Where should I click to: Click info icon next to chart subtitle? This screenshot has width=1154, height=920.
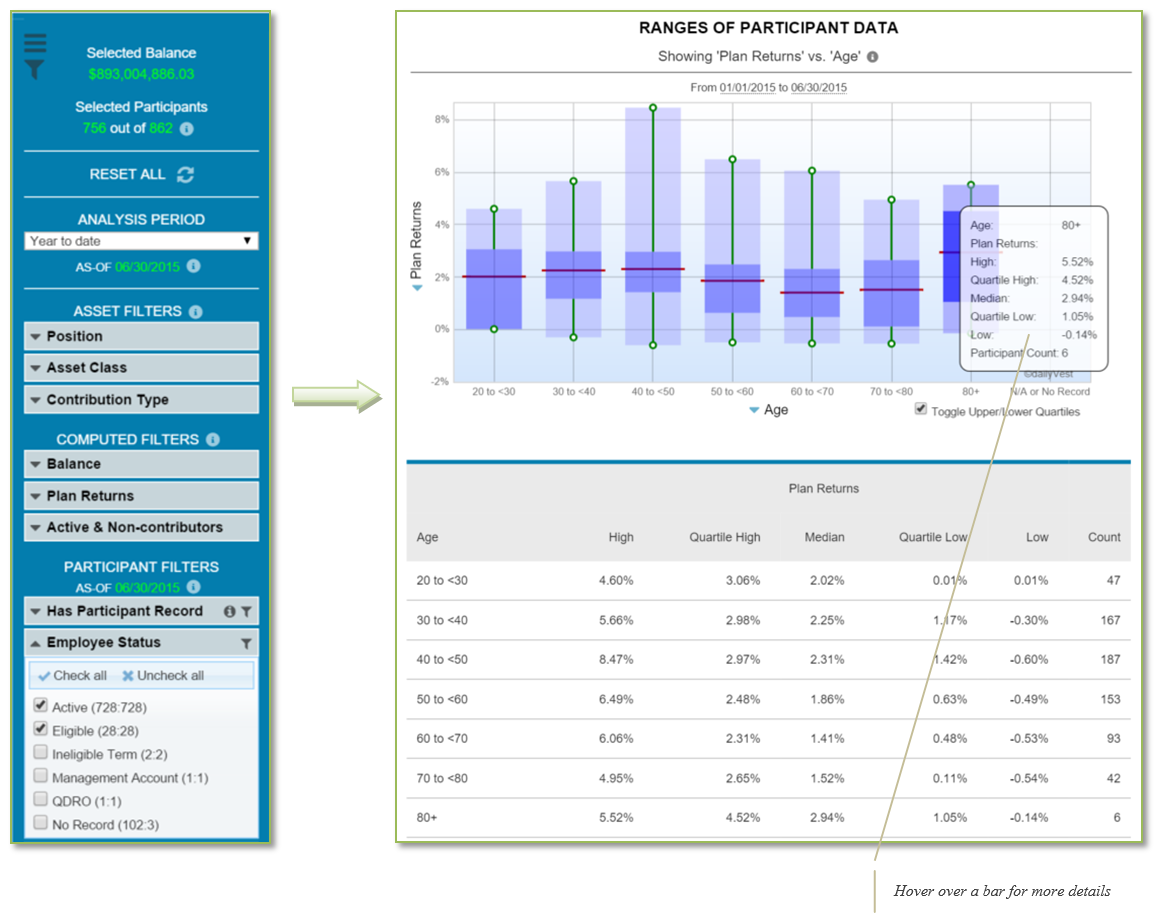click(x=873, y=57)
